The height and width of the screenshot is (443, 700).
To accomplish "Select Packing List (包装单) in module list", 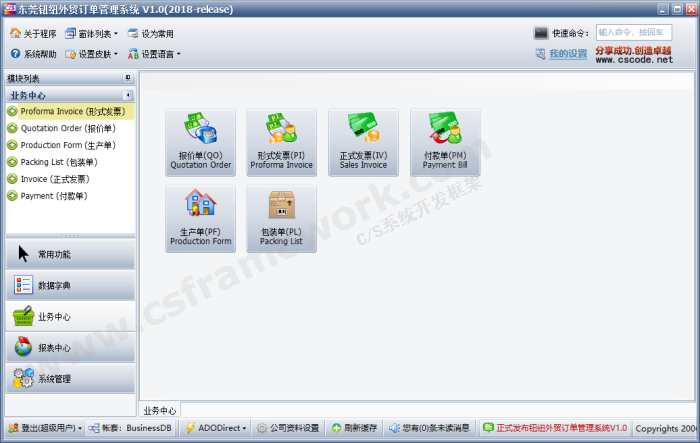I will click(x=58, y=162).
